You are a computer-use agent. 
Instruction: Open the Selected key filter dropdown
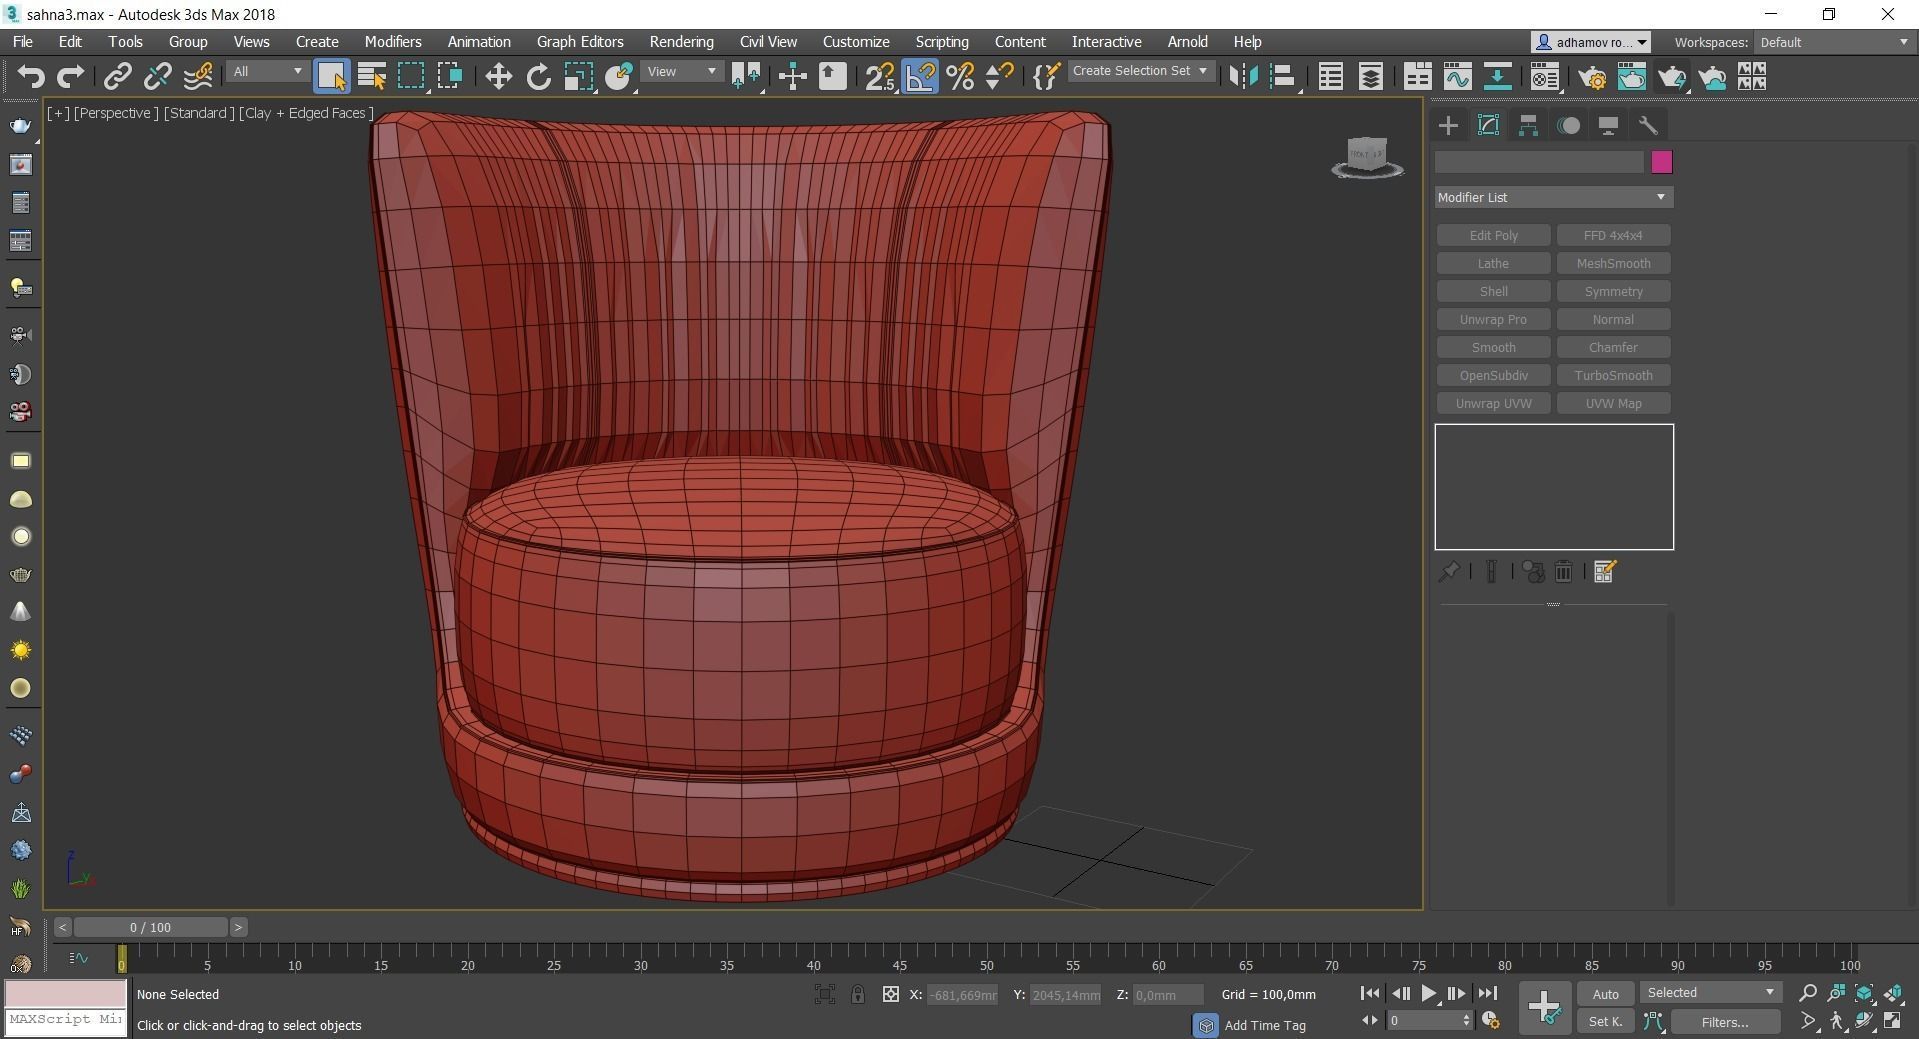pos(1711,992)
